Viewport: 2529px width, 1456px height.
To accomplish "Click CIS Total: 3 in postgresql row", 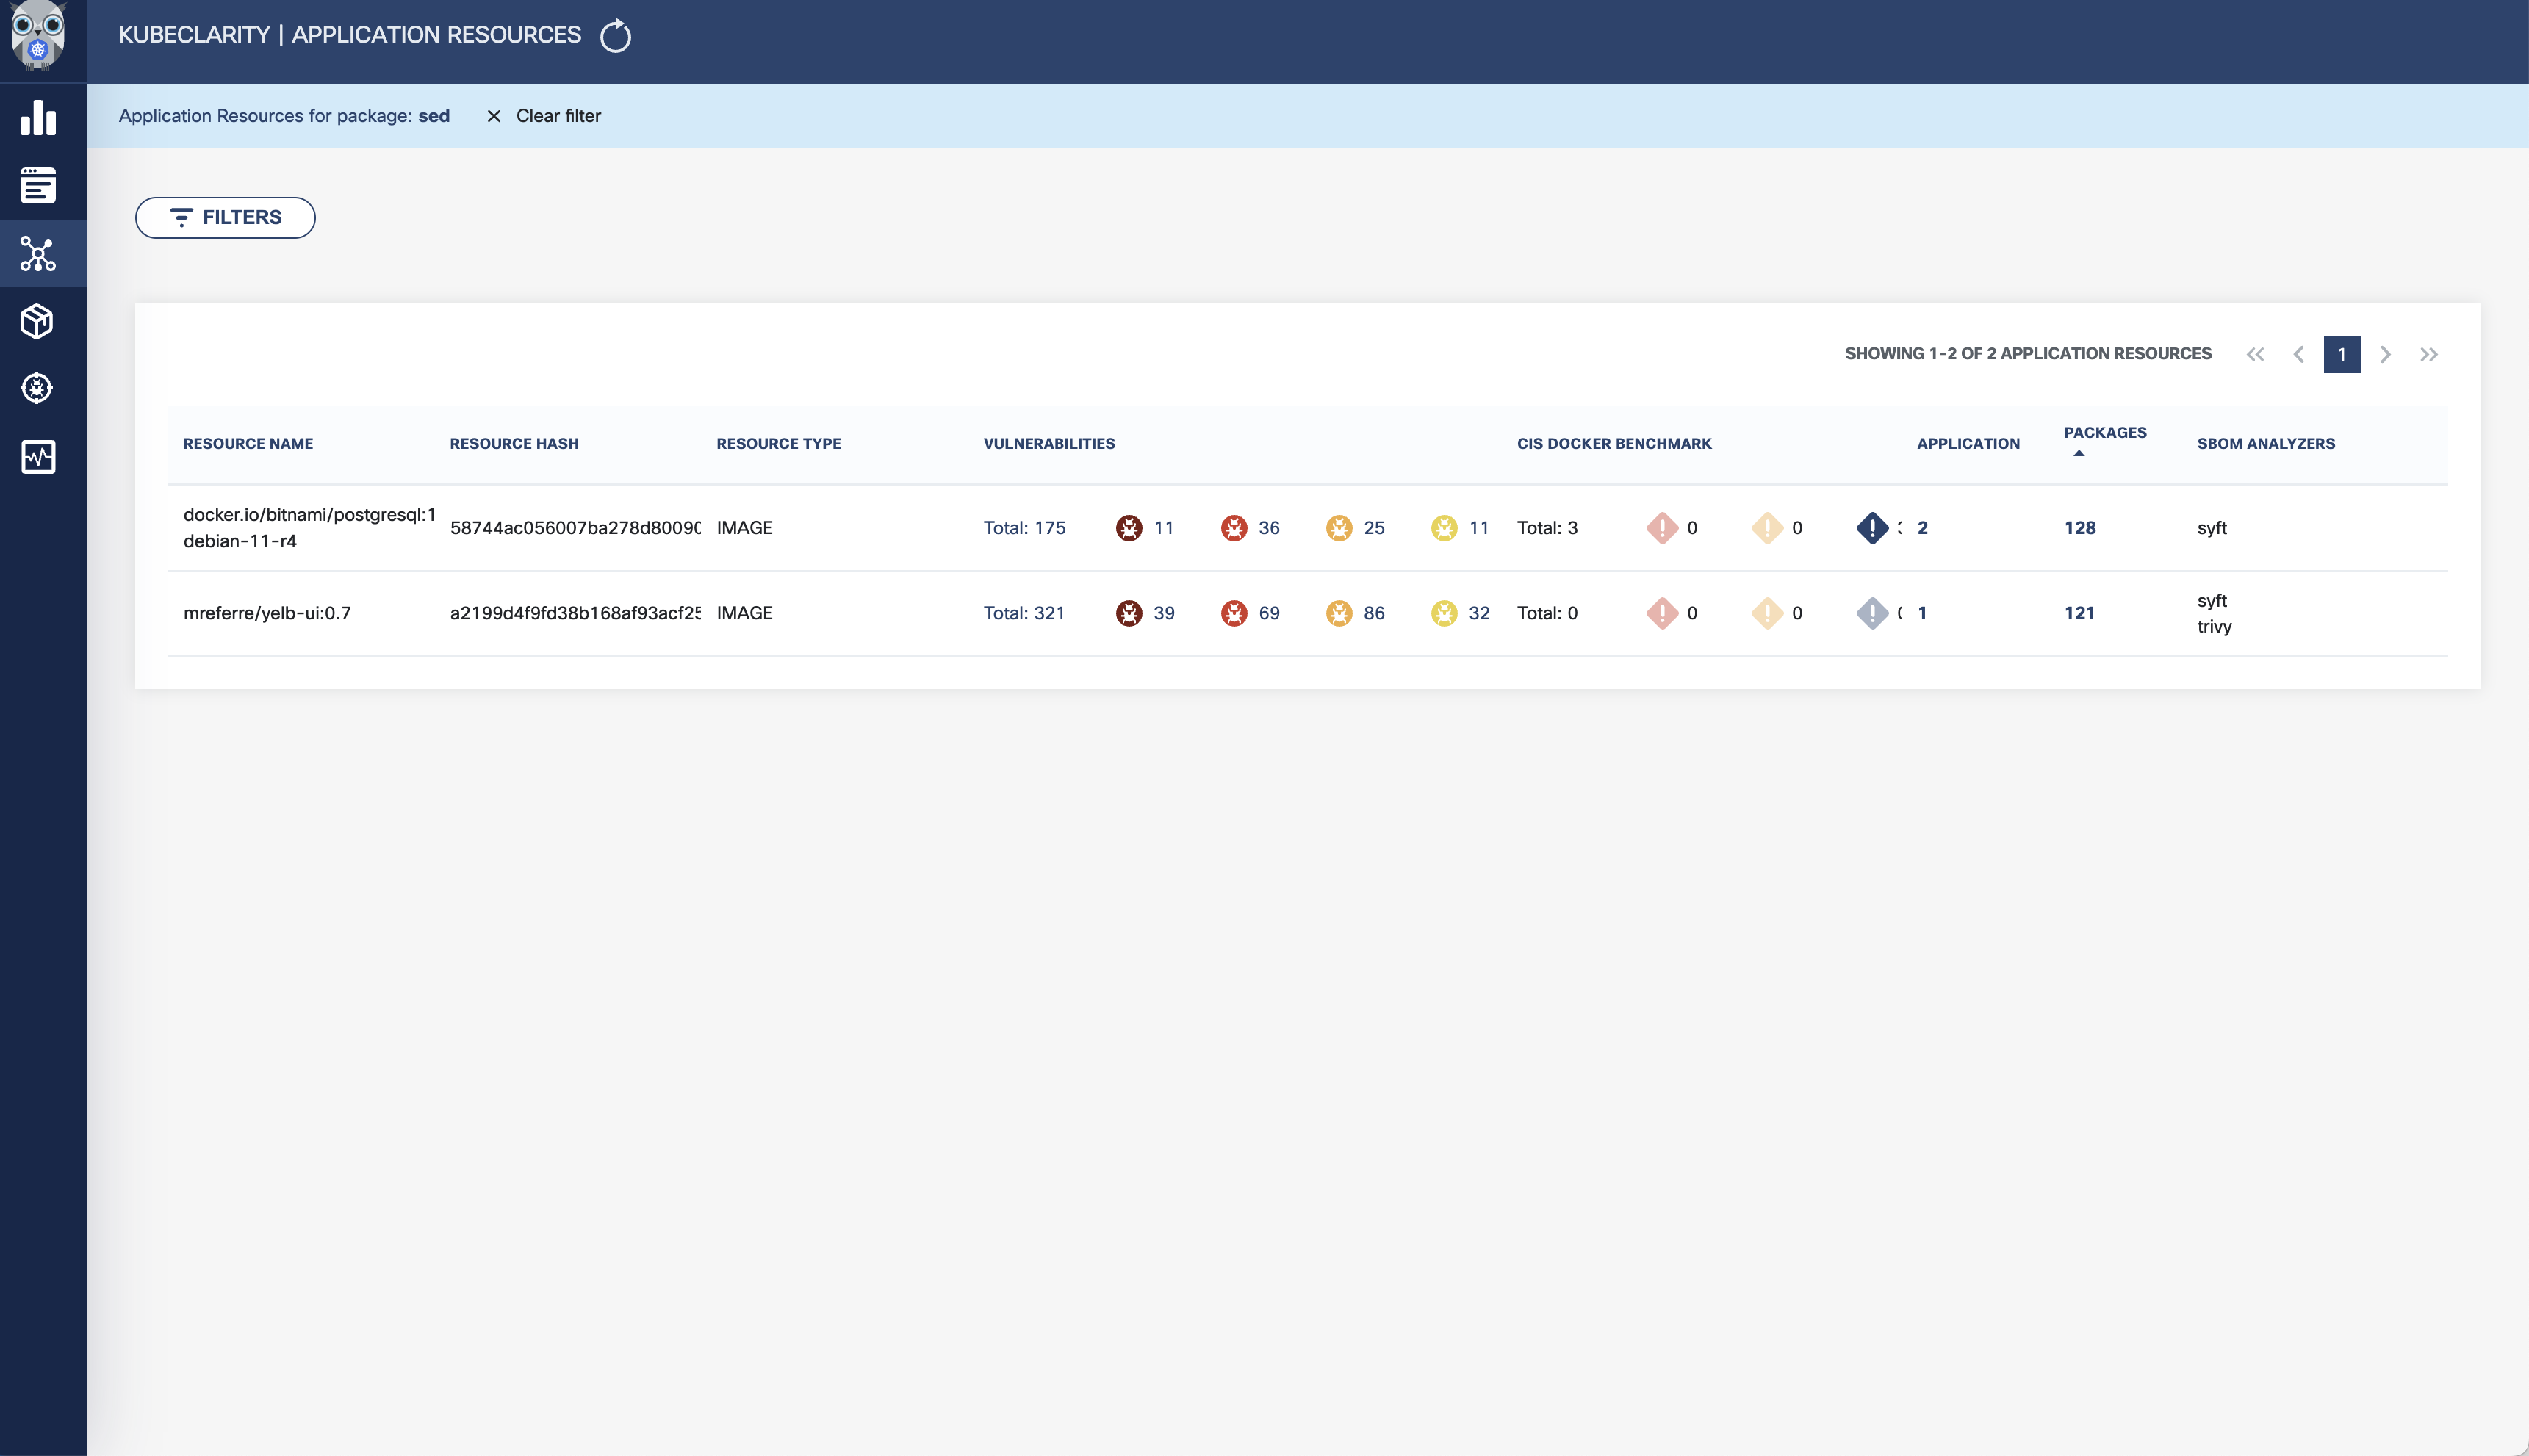I will (1547, 528).
